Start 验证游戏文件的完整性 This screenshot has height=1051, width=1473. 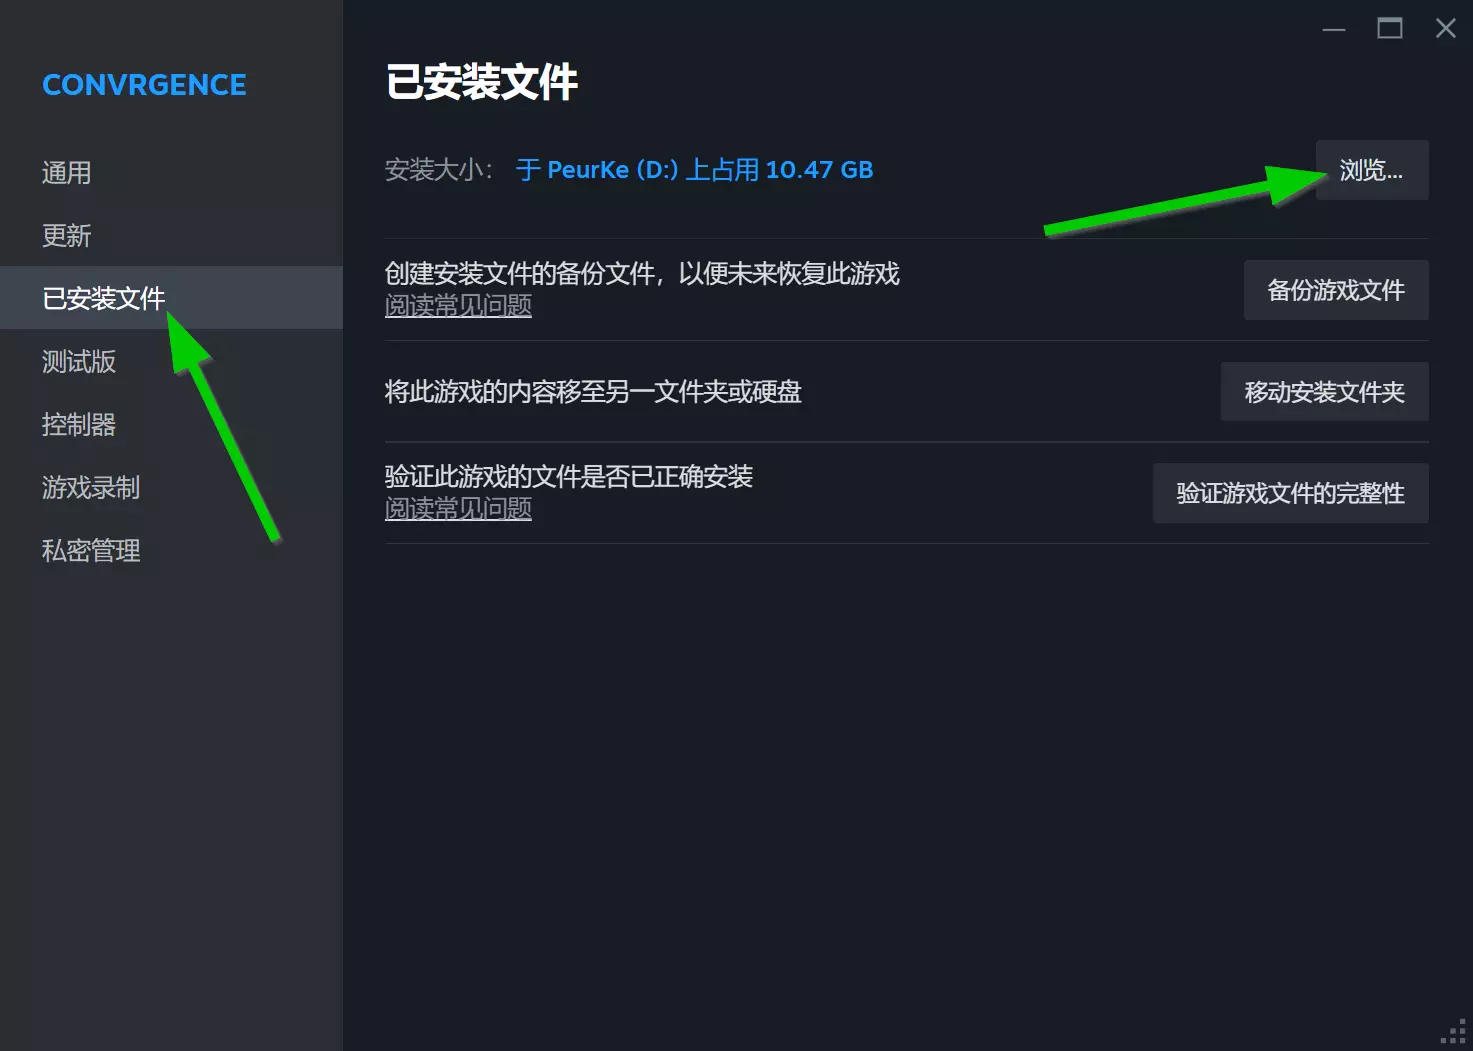point(1290,493)
